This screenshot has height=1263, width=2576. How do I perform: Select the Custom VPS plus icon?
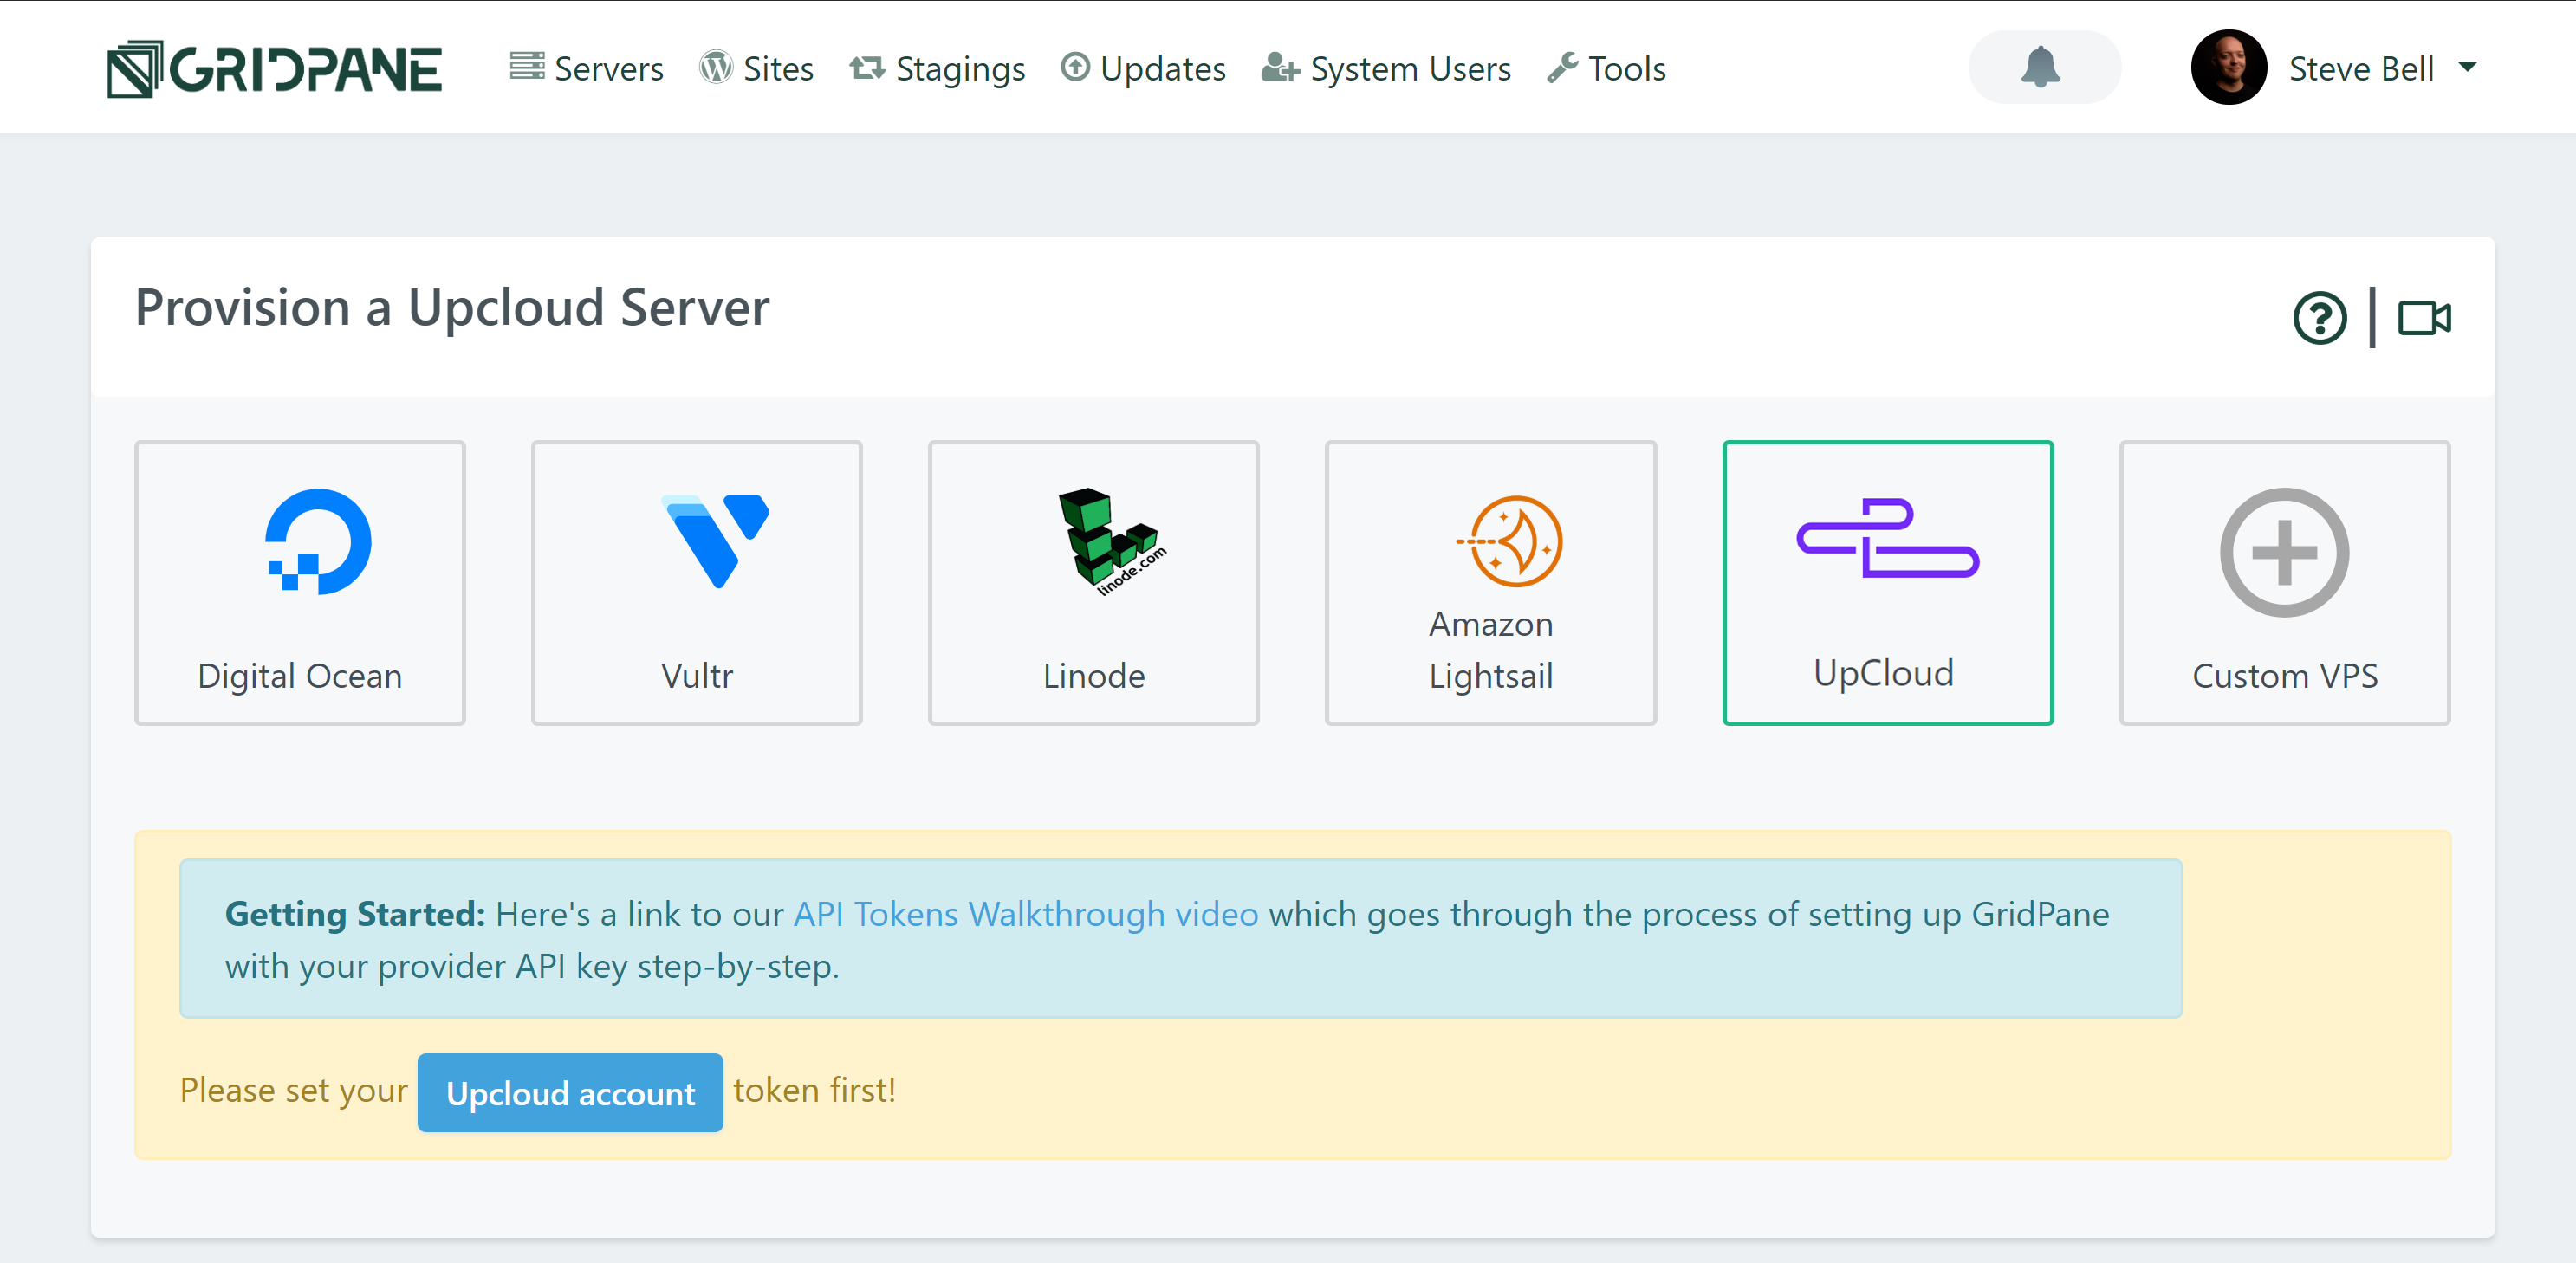click(2284, 552)
